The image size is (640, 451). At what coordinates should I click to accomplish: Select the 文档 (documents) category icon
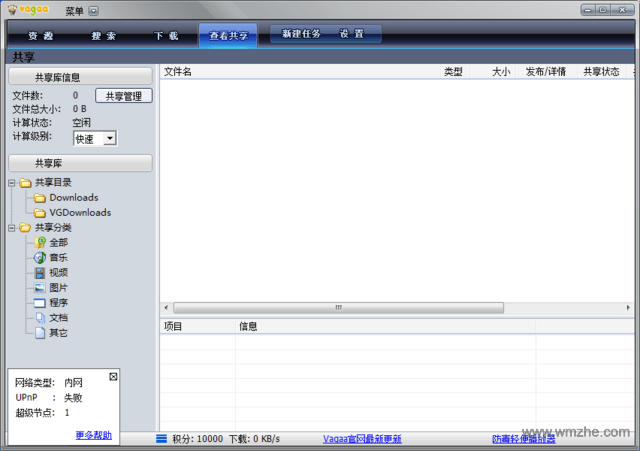pyautogui.click(x=40, y=318)
